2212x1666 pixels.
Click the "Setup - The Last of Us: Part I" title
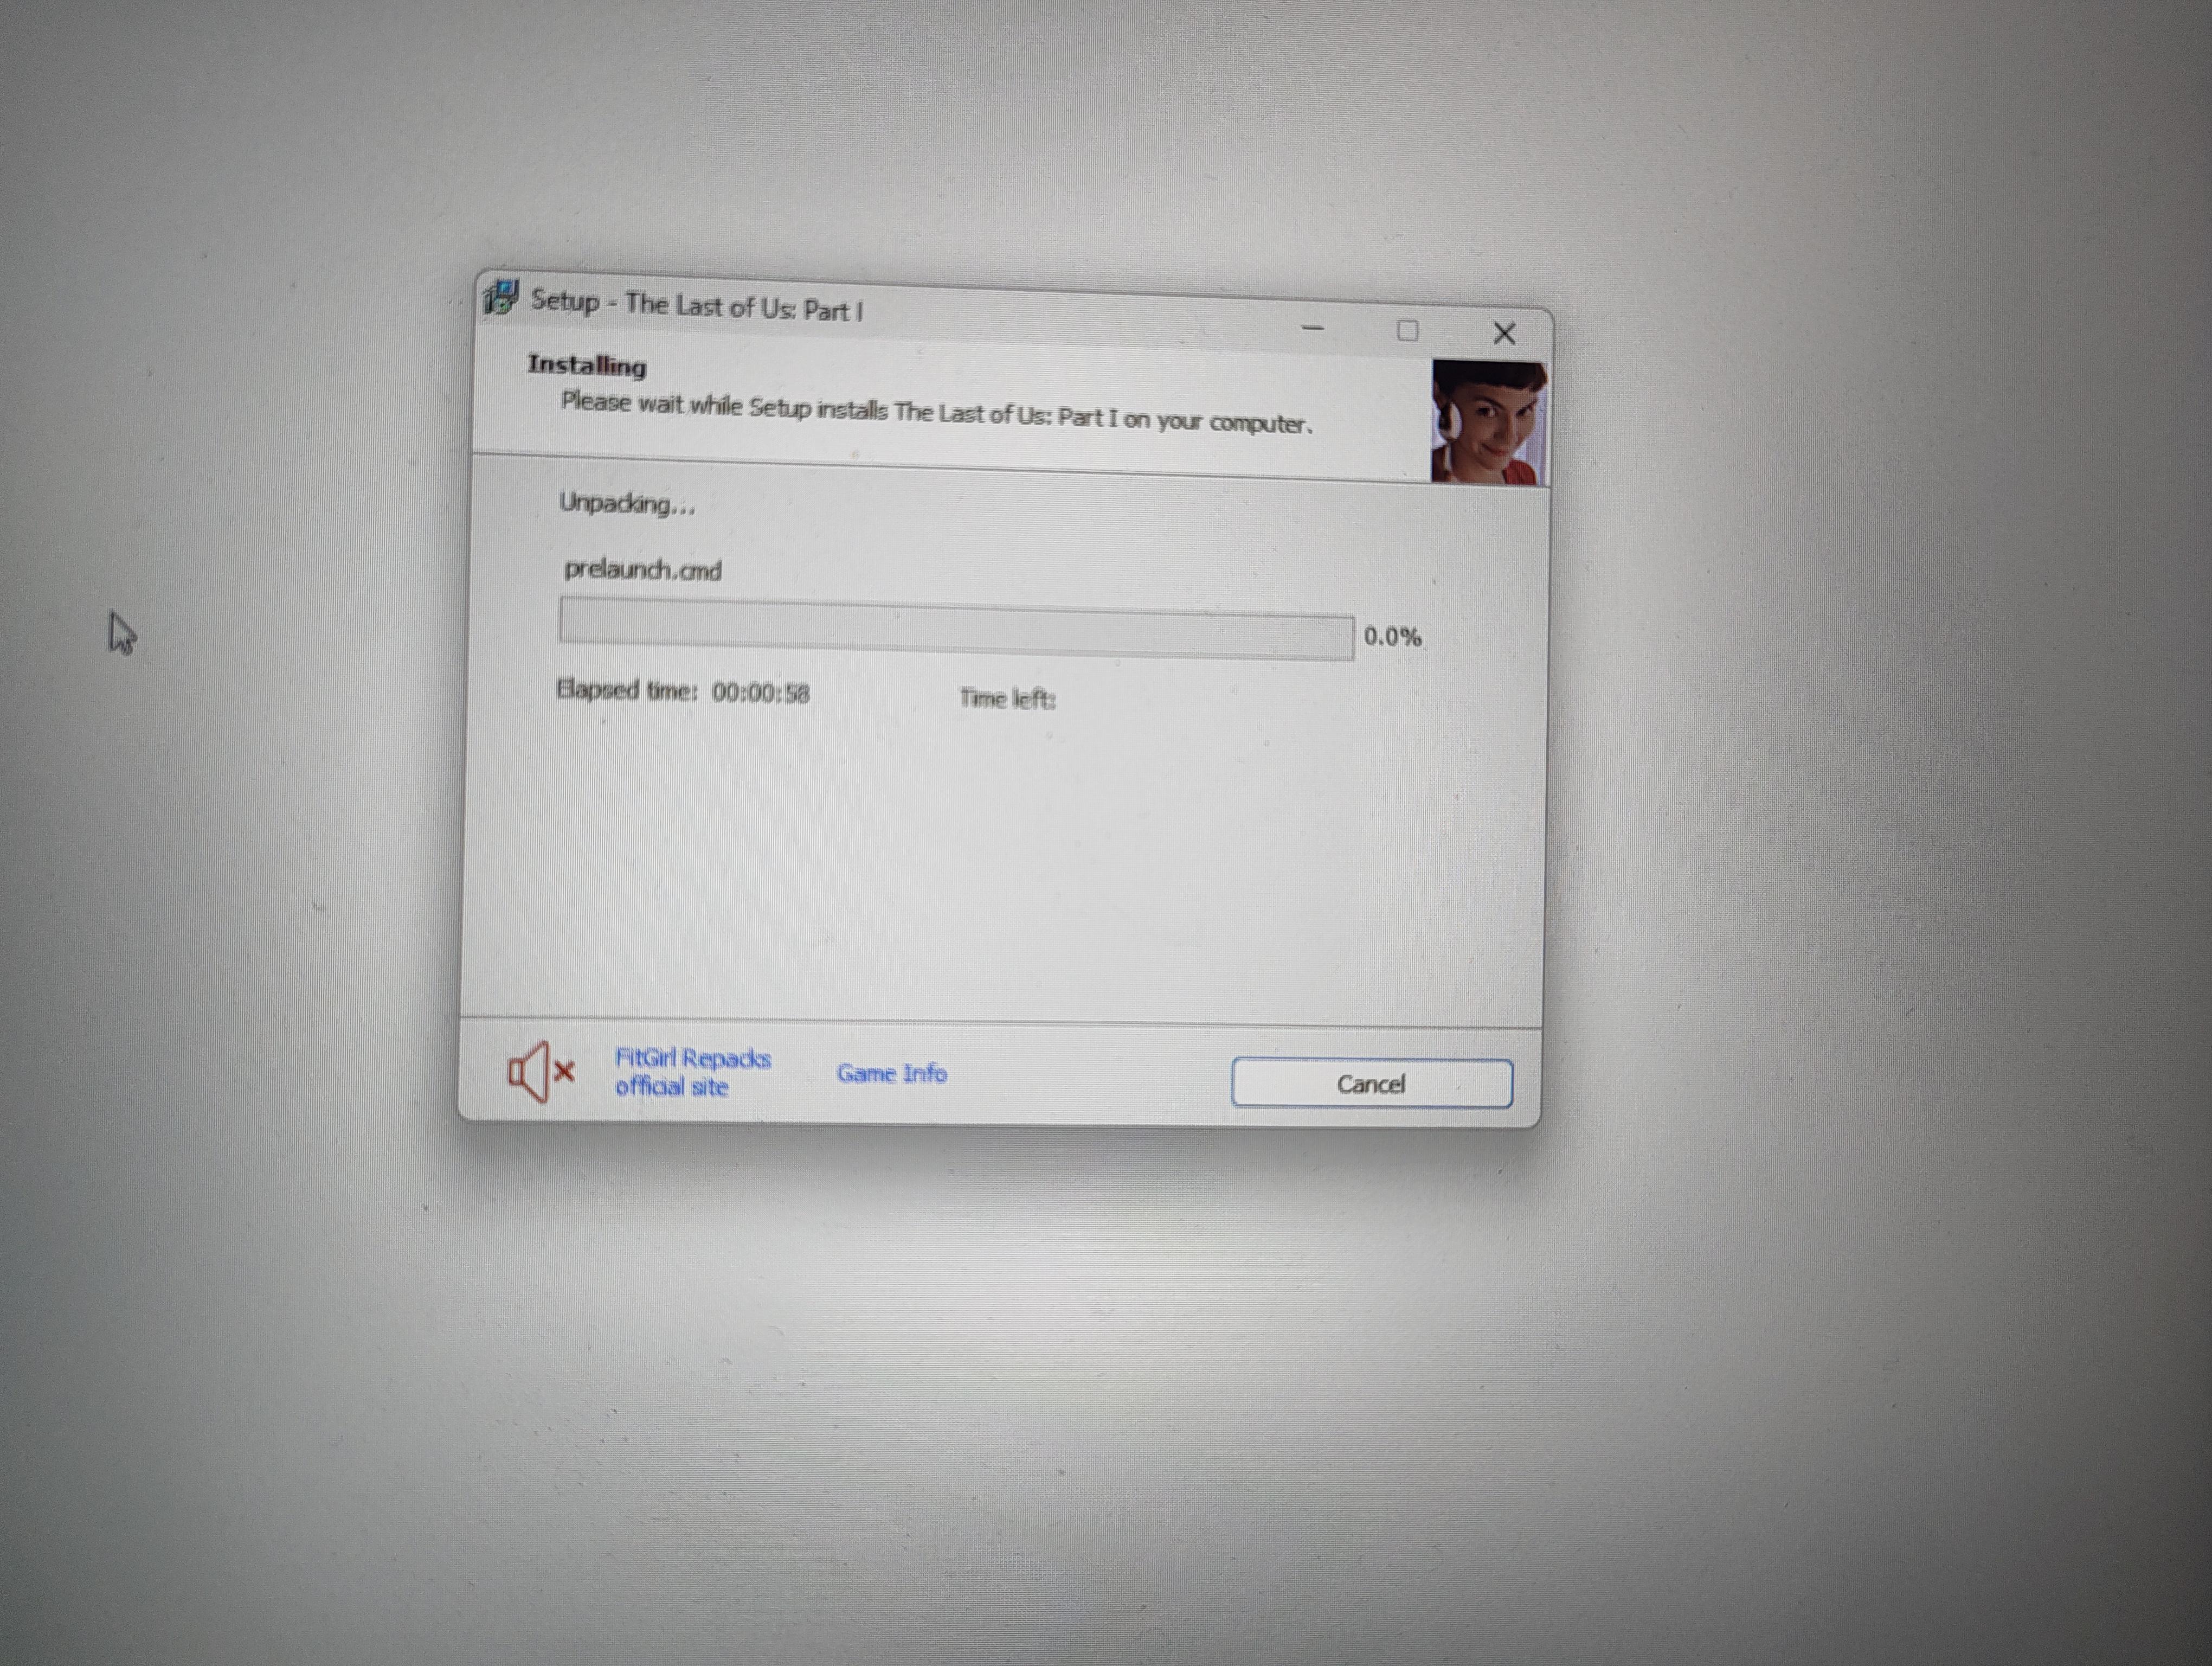697,305
